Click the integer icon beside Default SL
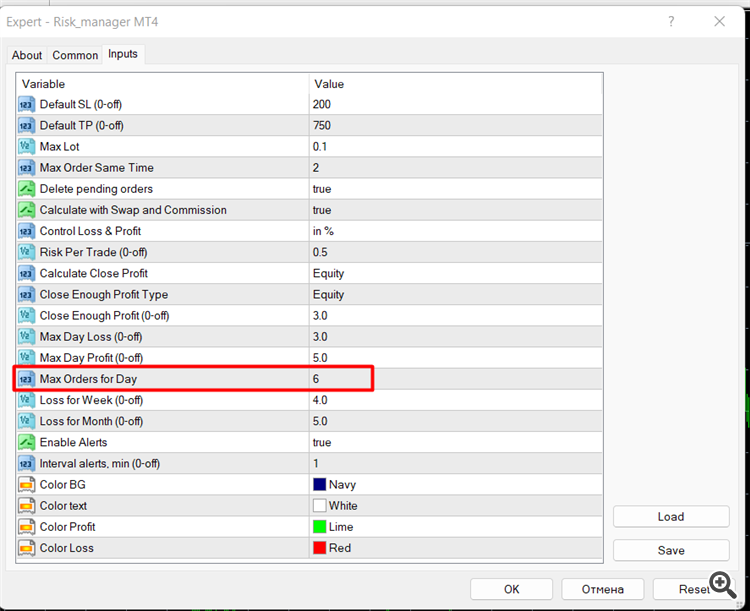Image resolution: width=750 pixels, height=611 pixels. click(x=26, y=104)
